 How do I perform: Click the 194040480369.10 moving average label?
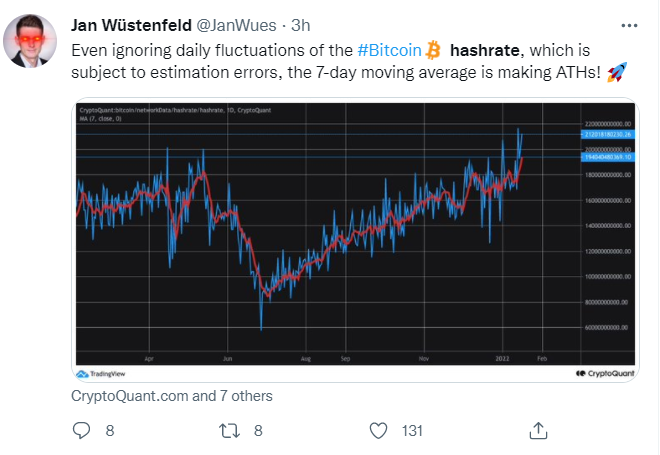[608, 157]
